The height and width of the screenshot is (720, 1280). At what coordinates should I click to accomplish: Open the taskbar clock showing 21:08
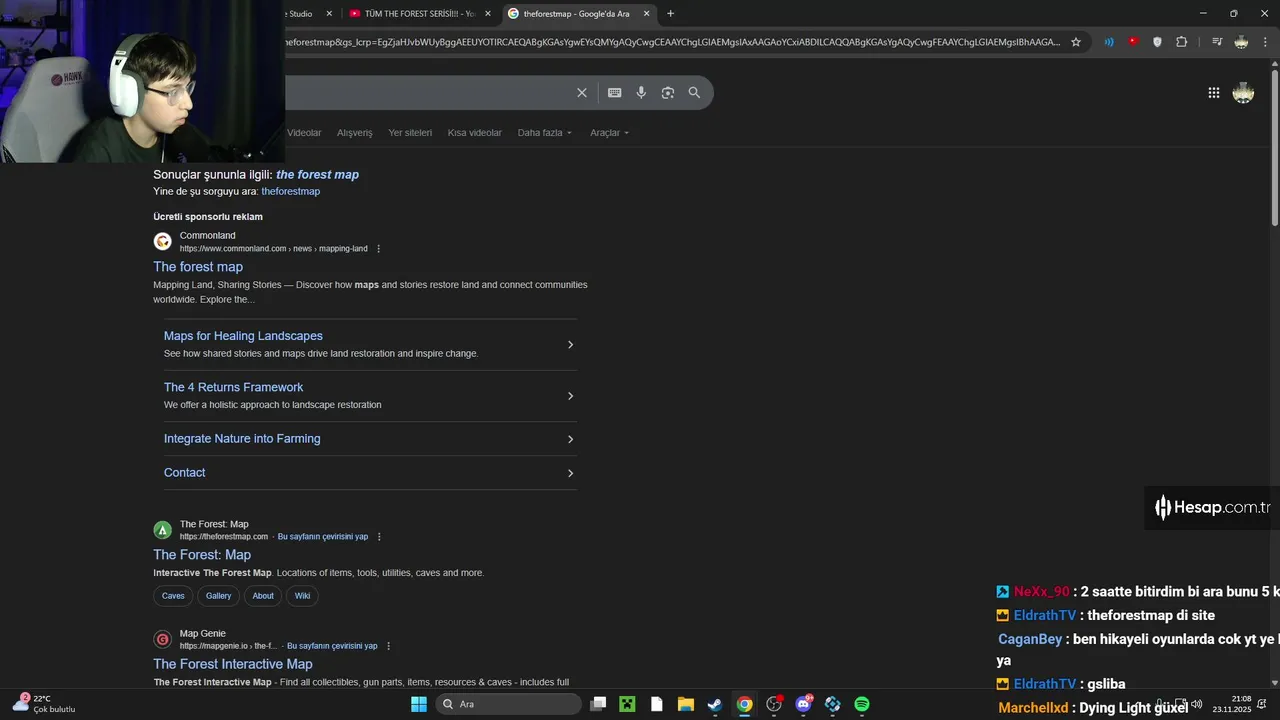(1232, 704)
